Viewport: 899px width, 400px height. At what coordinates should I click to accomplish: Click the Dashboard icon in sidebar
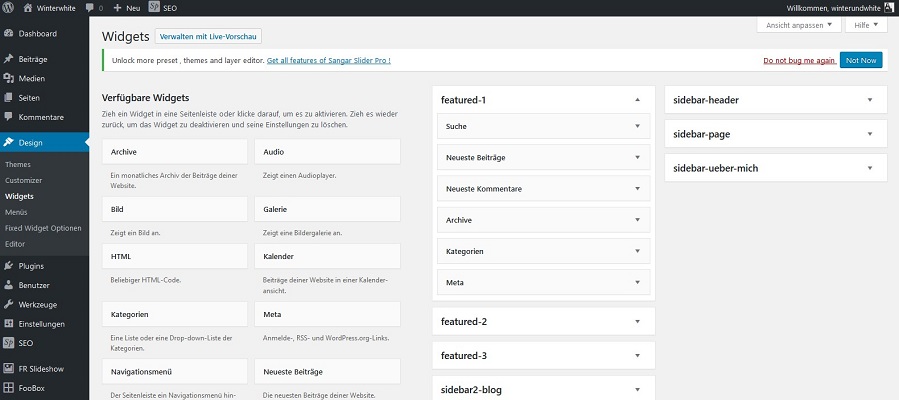coord(9,34)
